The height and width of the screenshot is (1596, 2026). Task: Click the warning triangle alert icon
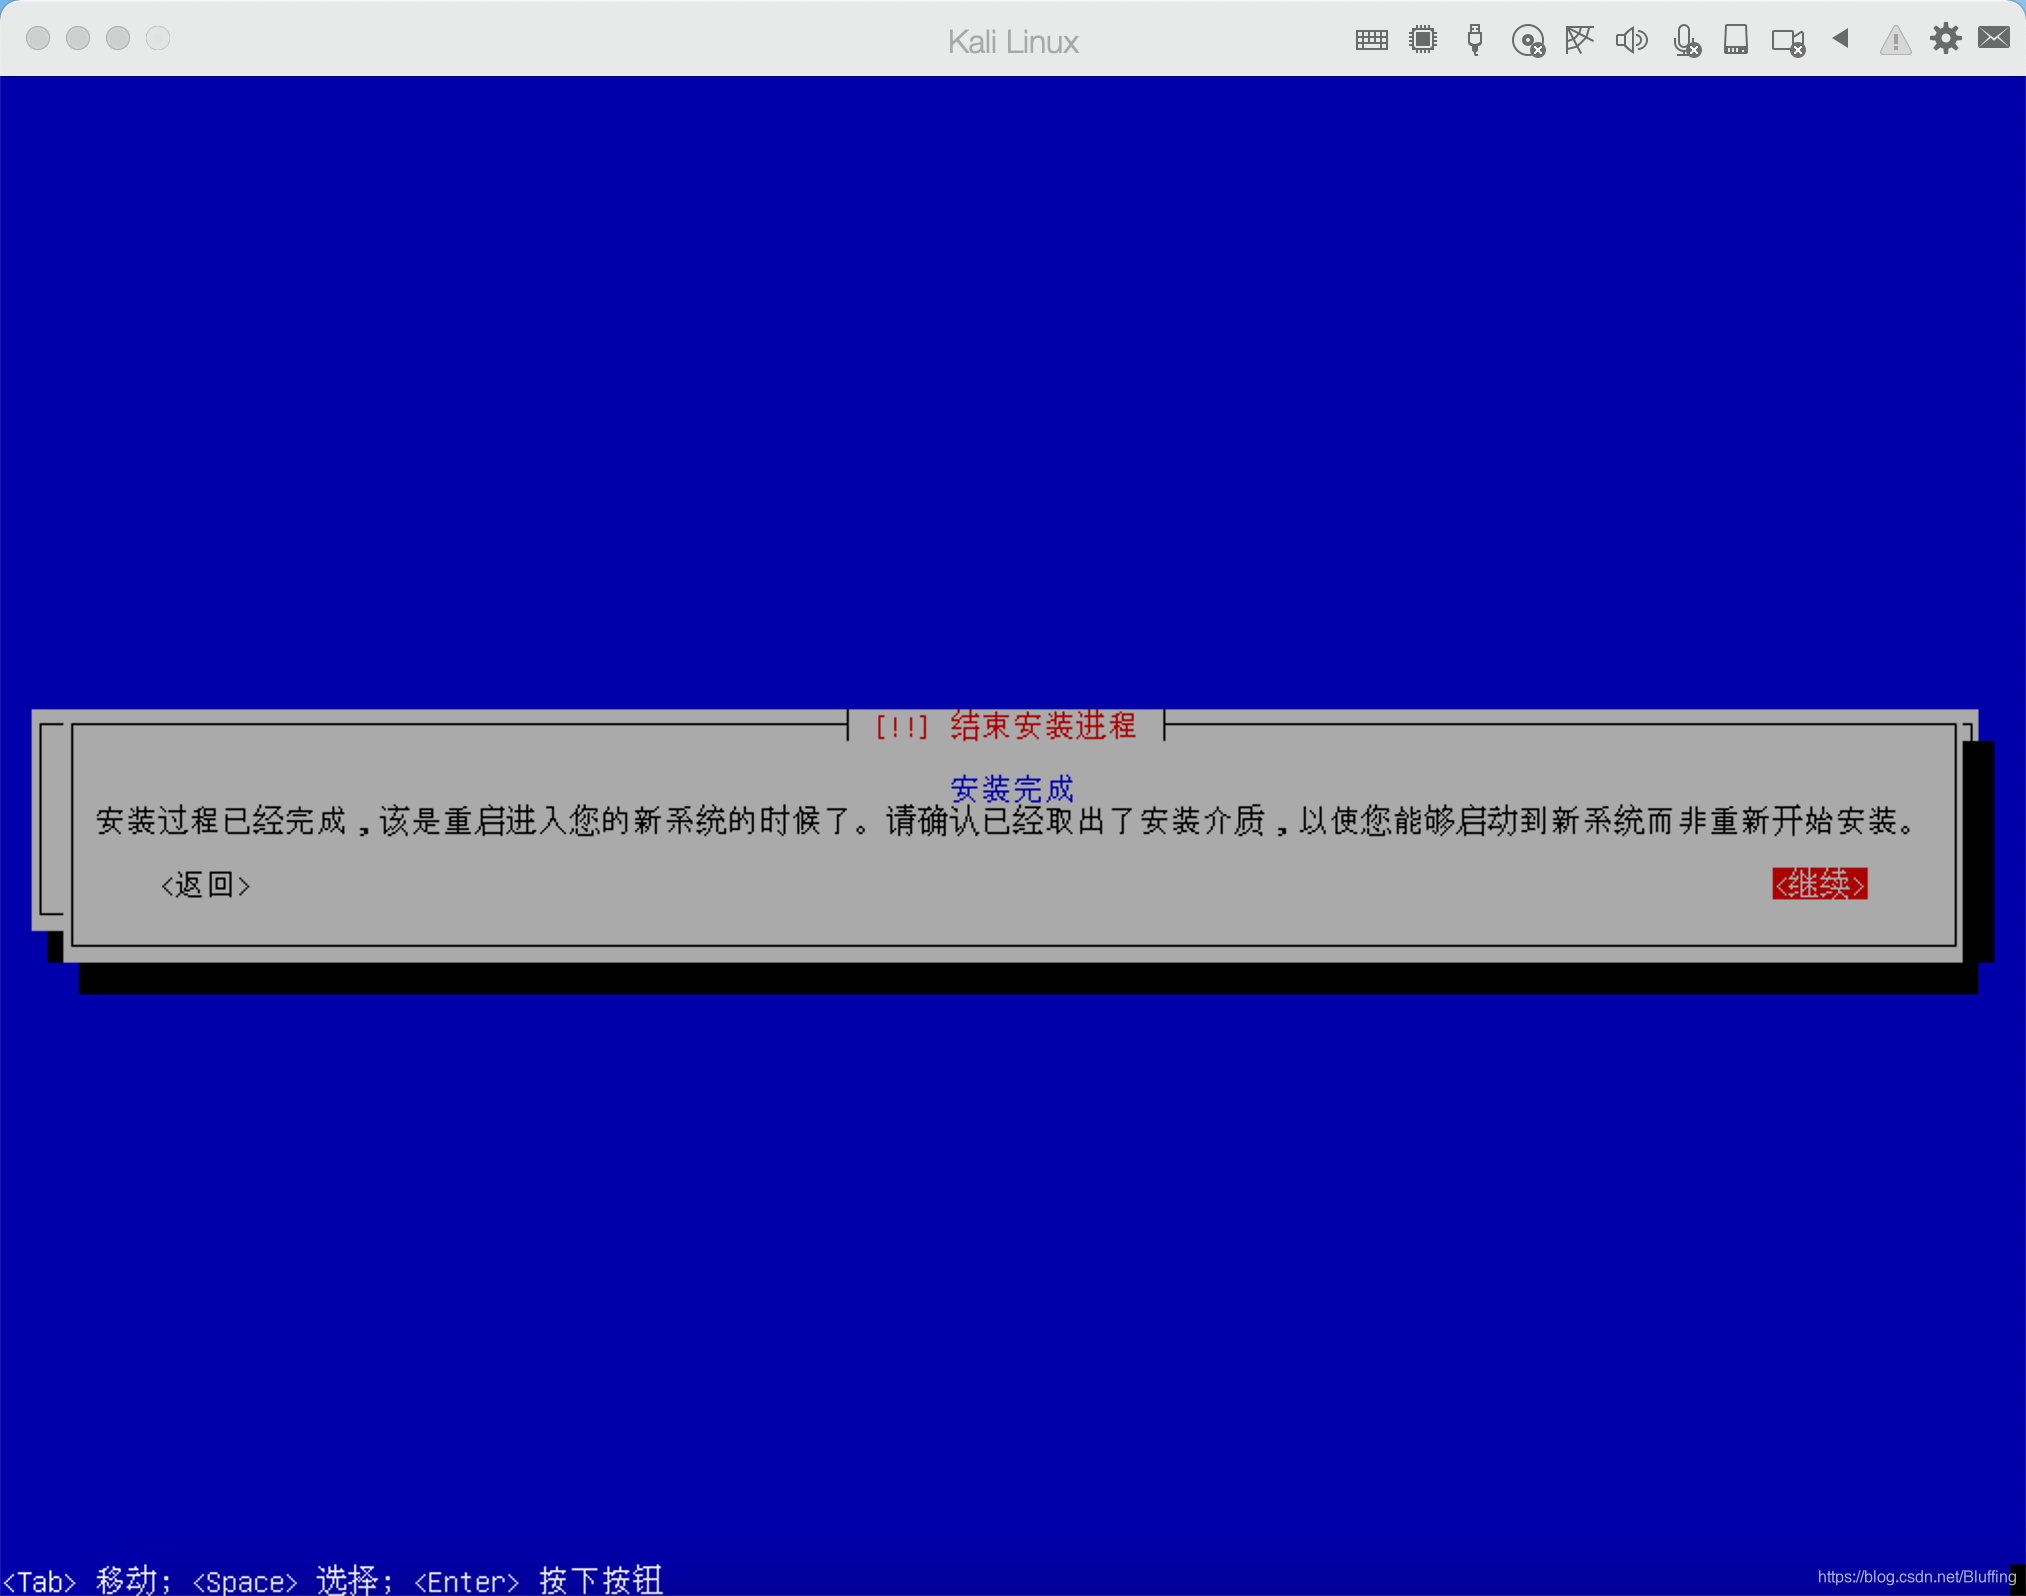coord(1895,41)
